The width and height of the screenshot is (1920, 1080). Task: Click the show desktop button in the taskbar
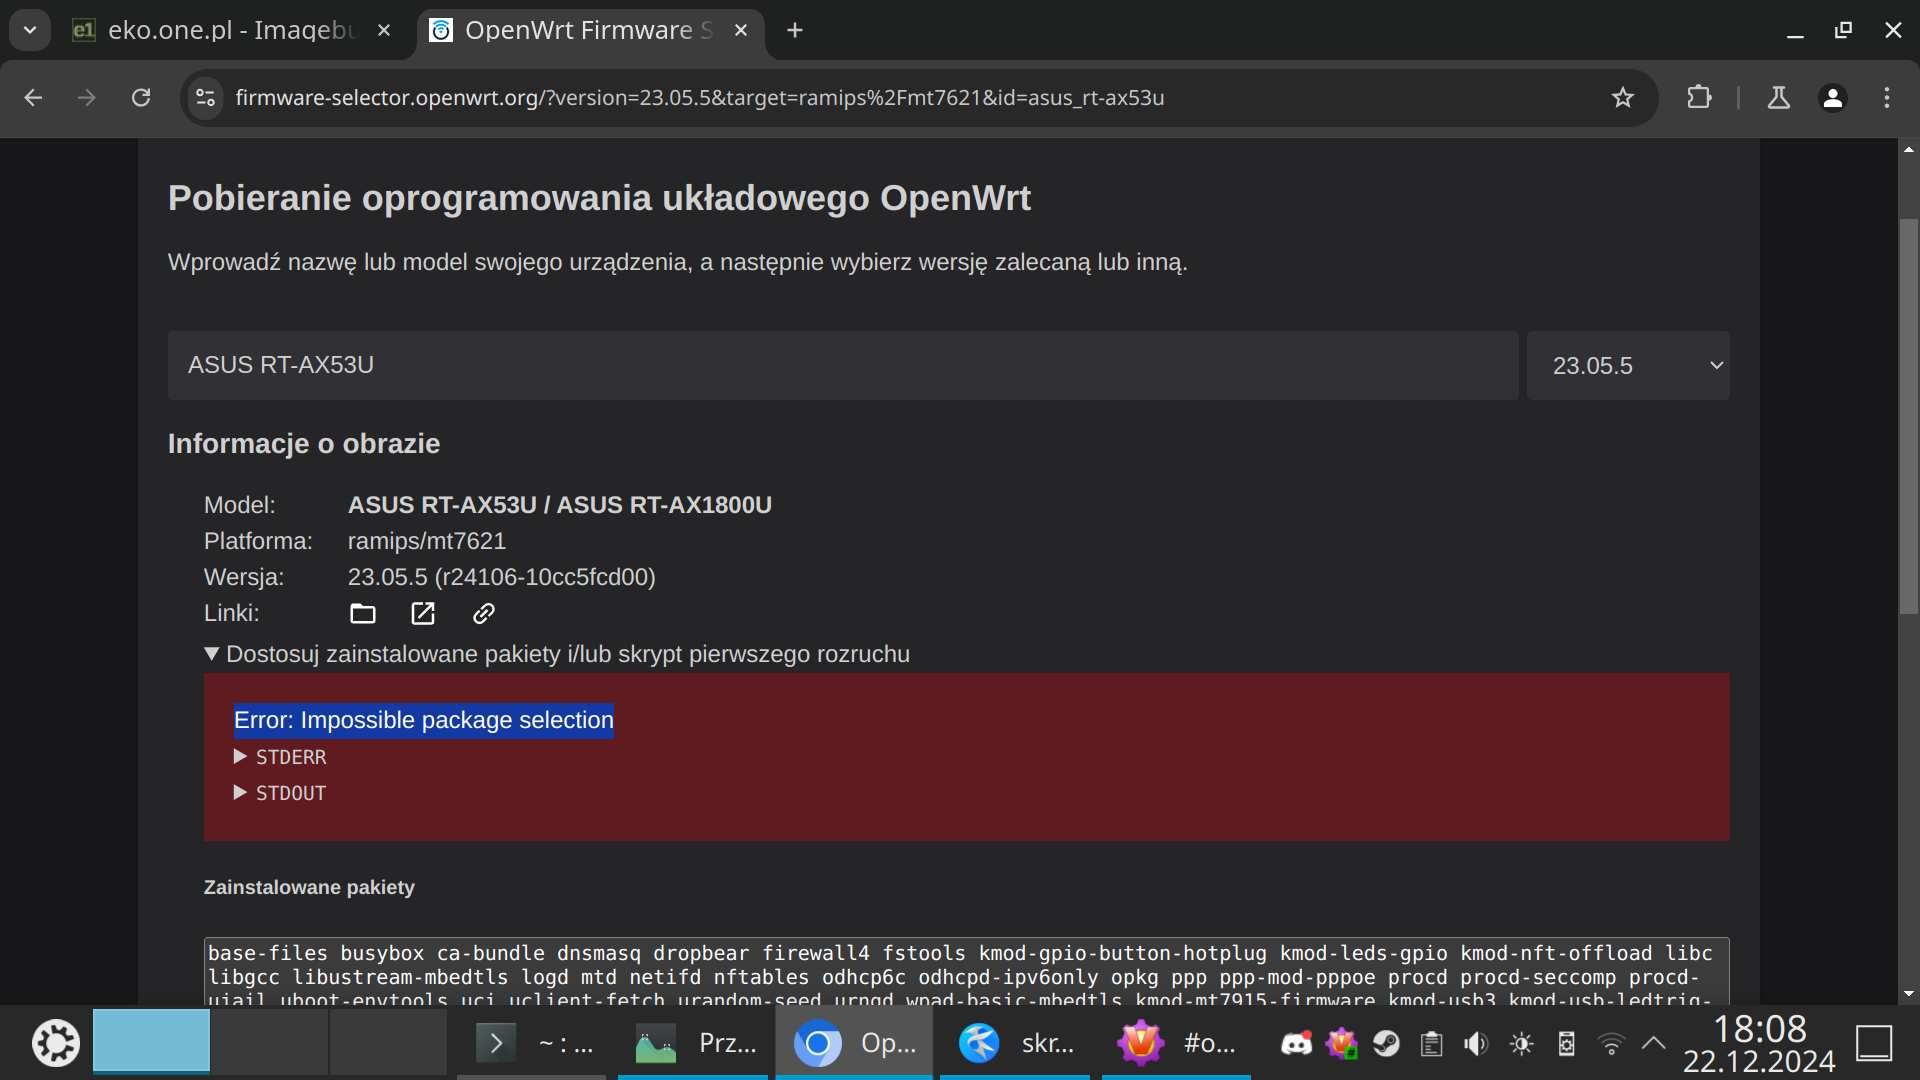tap(1875, 1044)
